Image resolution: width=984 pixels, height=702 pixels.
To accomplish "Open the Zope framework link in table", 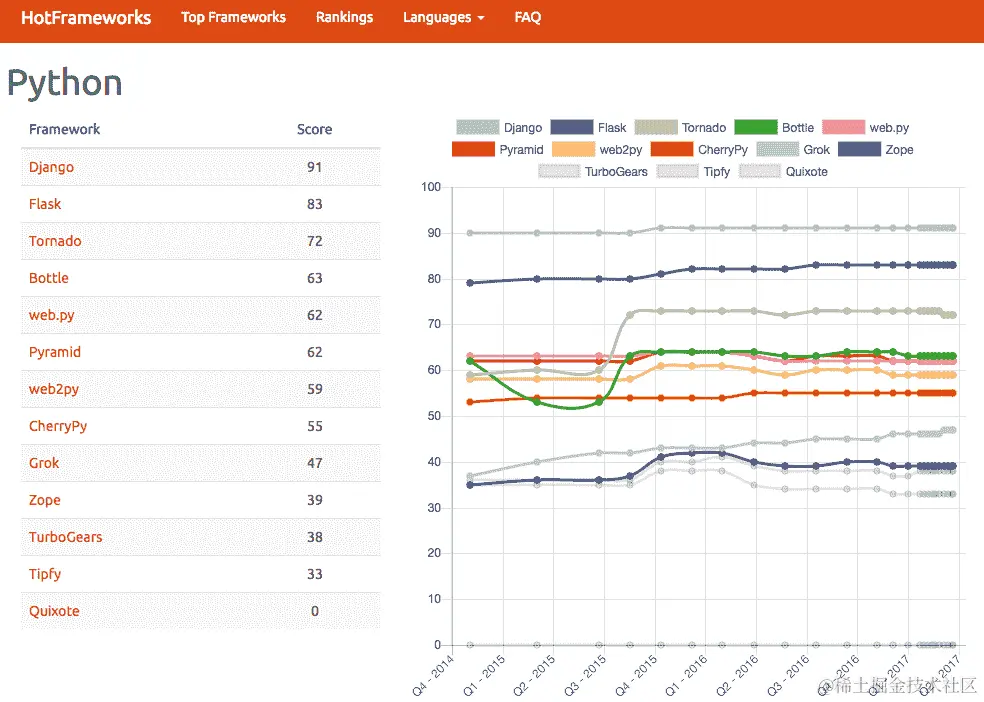I will [45, 501].
